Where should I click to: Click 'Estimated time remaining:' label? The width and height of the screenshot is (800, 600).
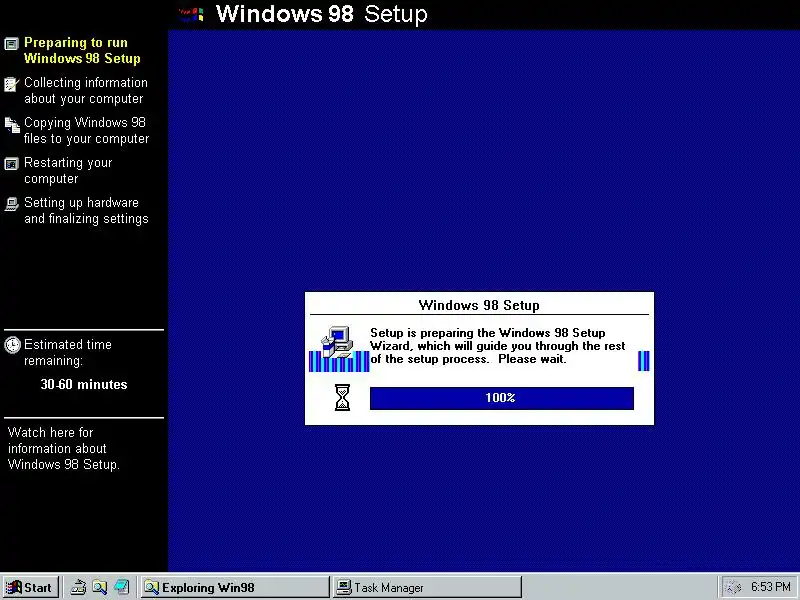coord(67,352)
